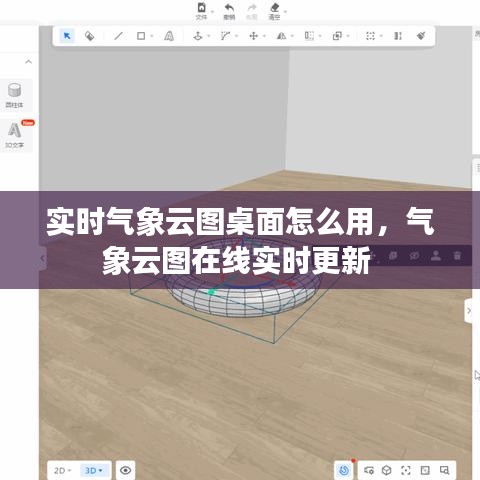Select the split columns tool
The height and width of the screenshot is (480, 480).
tap(398, 36)
